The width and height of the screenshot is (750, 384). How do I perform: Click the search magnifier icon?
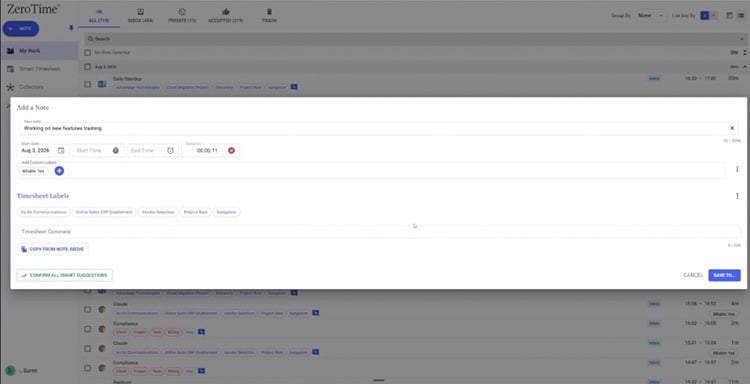pyautogui.click(x=90, y=39)
